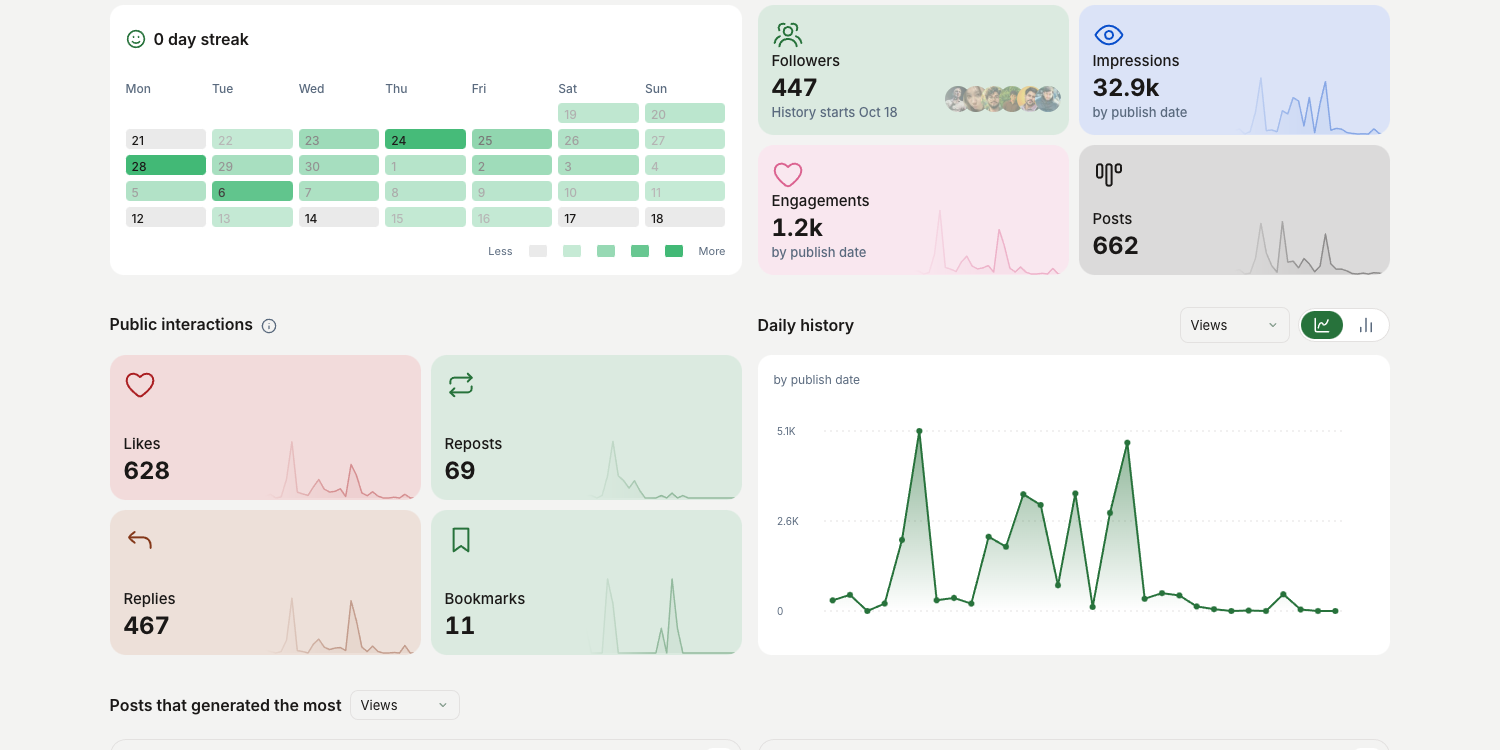Switch Daily history to bar chart view
Image resolution: width=1500 pixels, height=750 pixels.
1366,325
